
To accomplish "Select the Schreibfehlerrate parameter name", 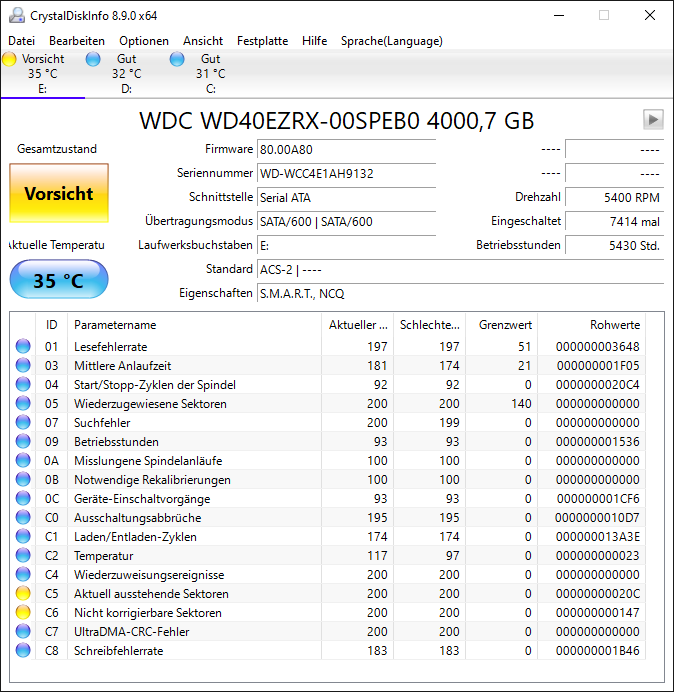I will [x=118, y=651].
